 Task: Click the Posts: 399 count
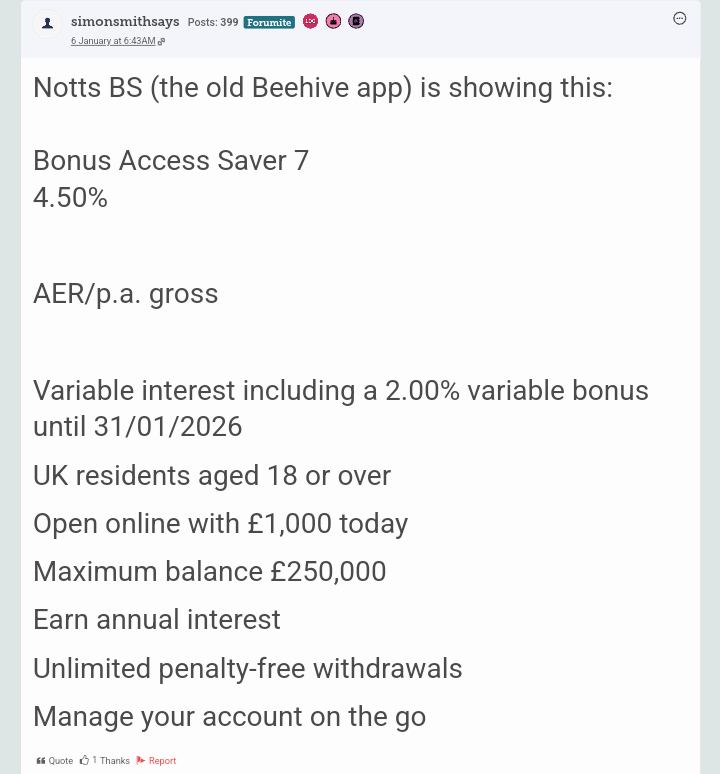[213, 22]
